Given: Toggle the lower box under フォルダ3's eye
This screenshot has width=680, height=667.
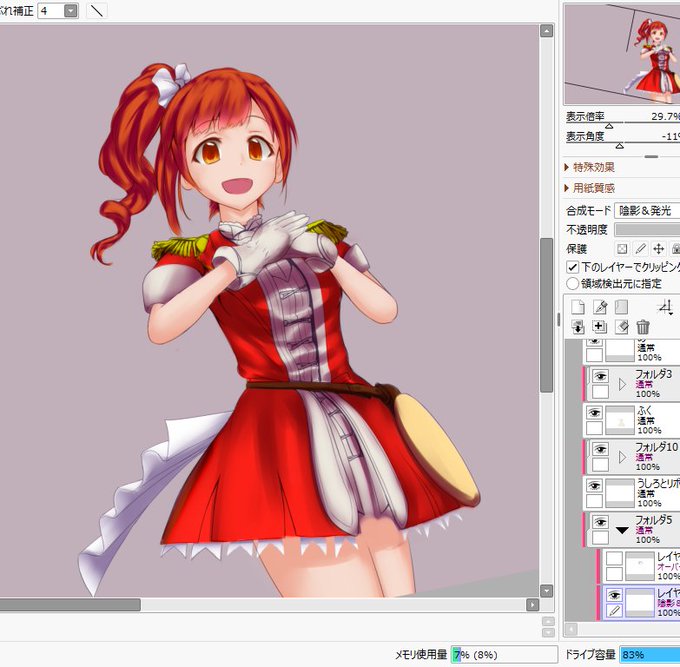Looking at the screenshot, I should pyautogui.click(x=600, y=392).
